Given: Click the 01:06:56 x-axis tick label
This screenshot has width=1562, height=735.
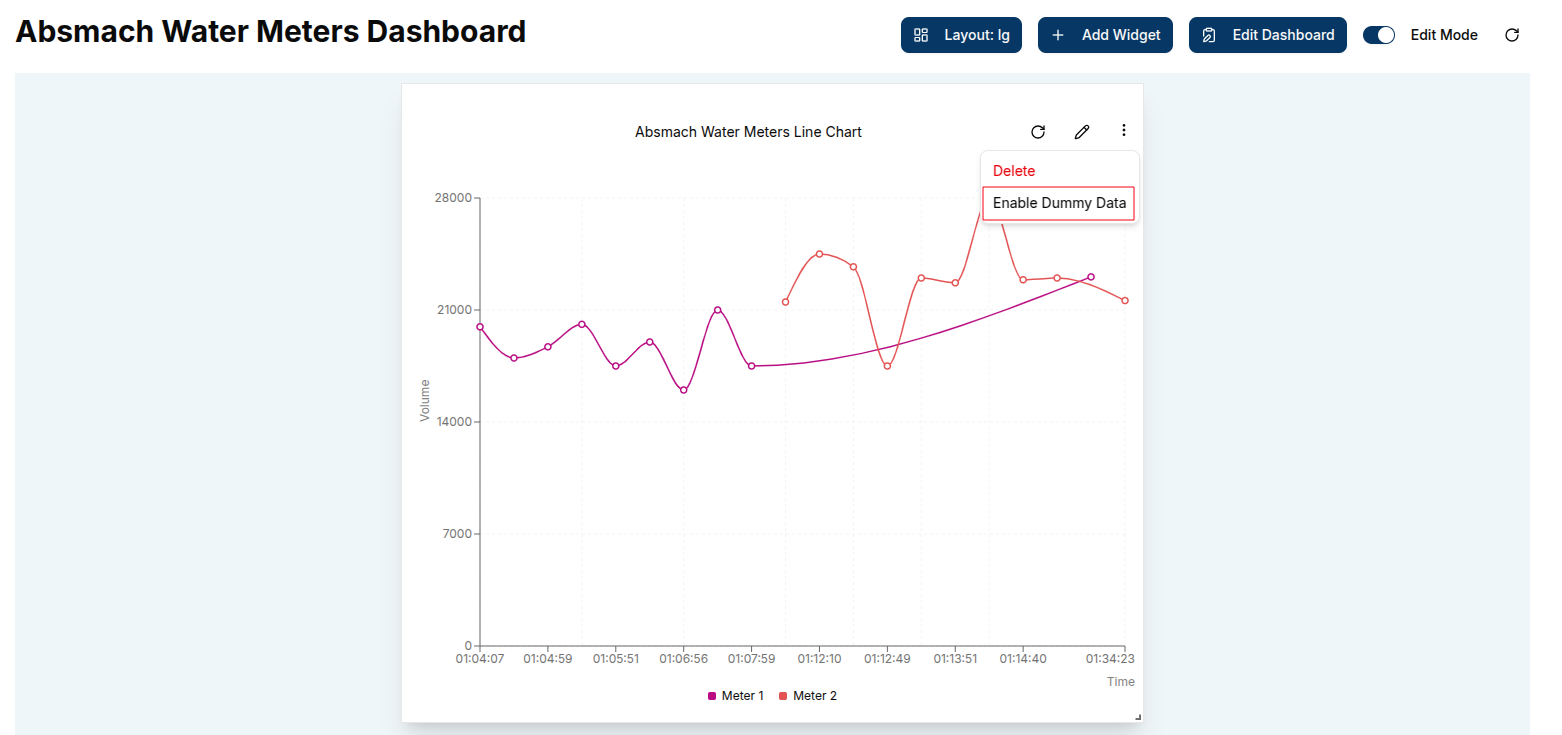Looking at the screenshot, I should click(x=684, y=659).
